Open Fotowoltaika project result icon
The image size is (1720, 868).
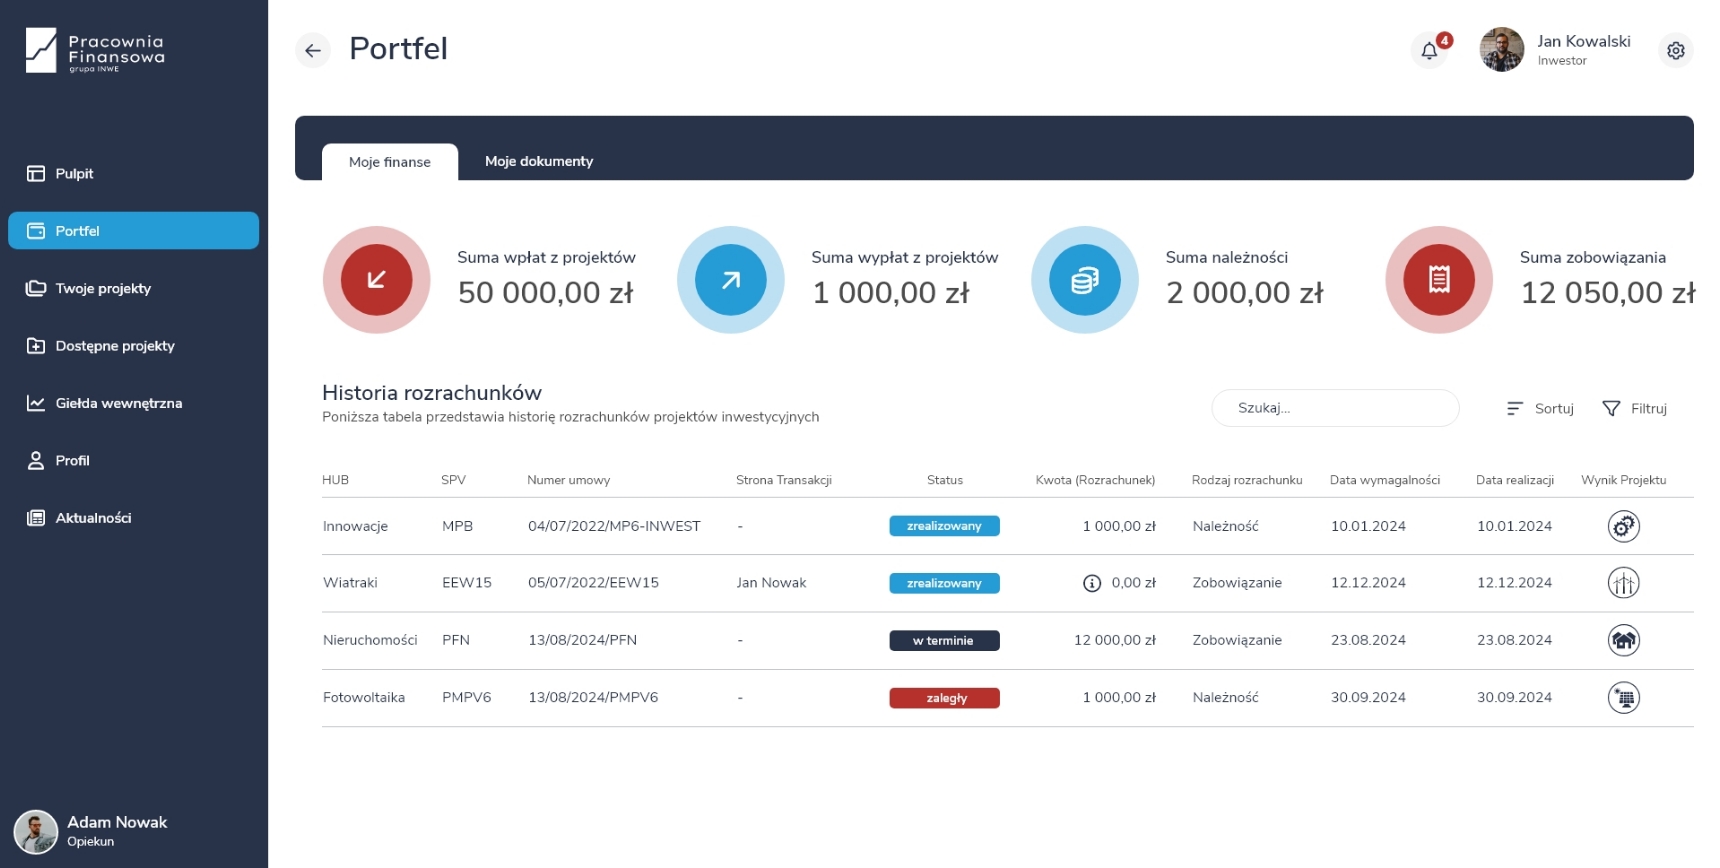(x=1623, y=698)
